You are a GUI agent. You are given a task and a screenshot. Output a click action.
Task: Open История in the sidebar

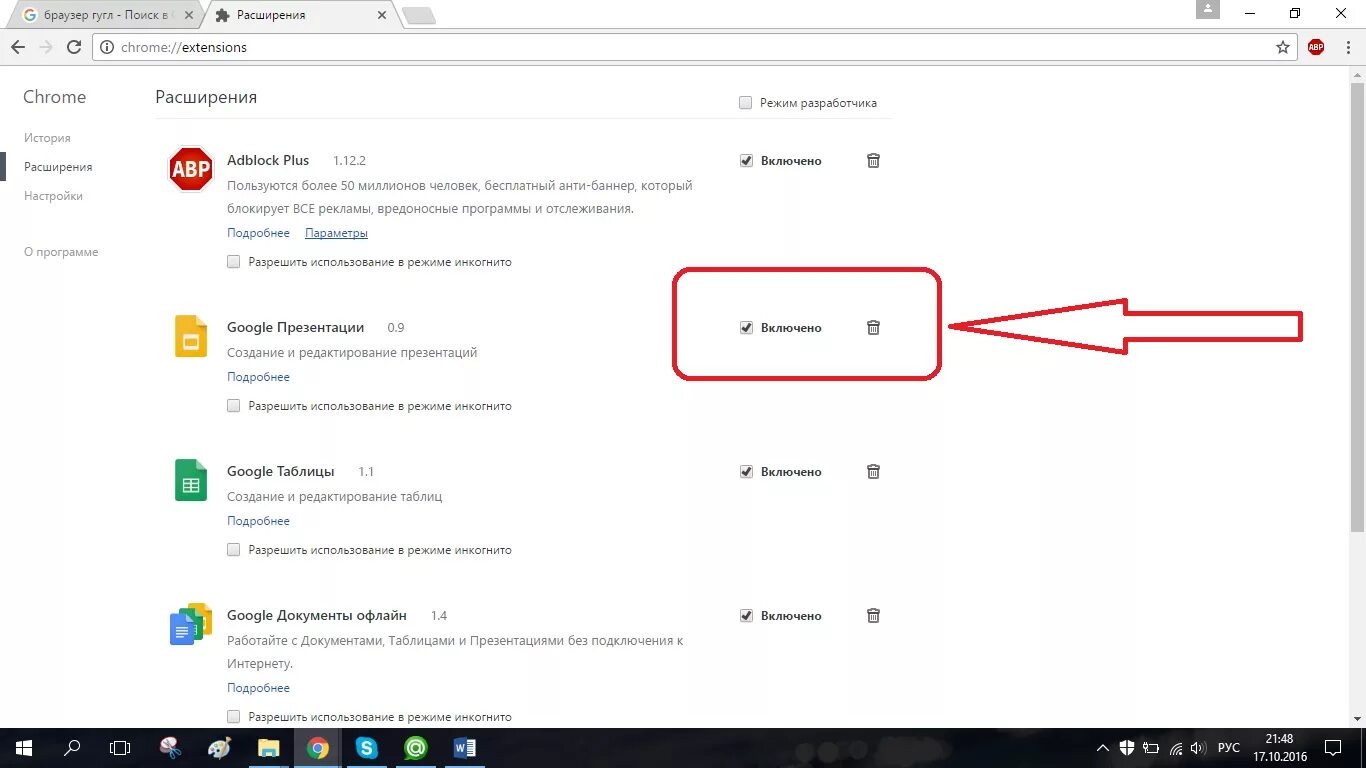point(47,138)
